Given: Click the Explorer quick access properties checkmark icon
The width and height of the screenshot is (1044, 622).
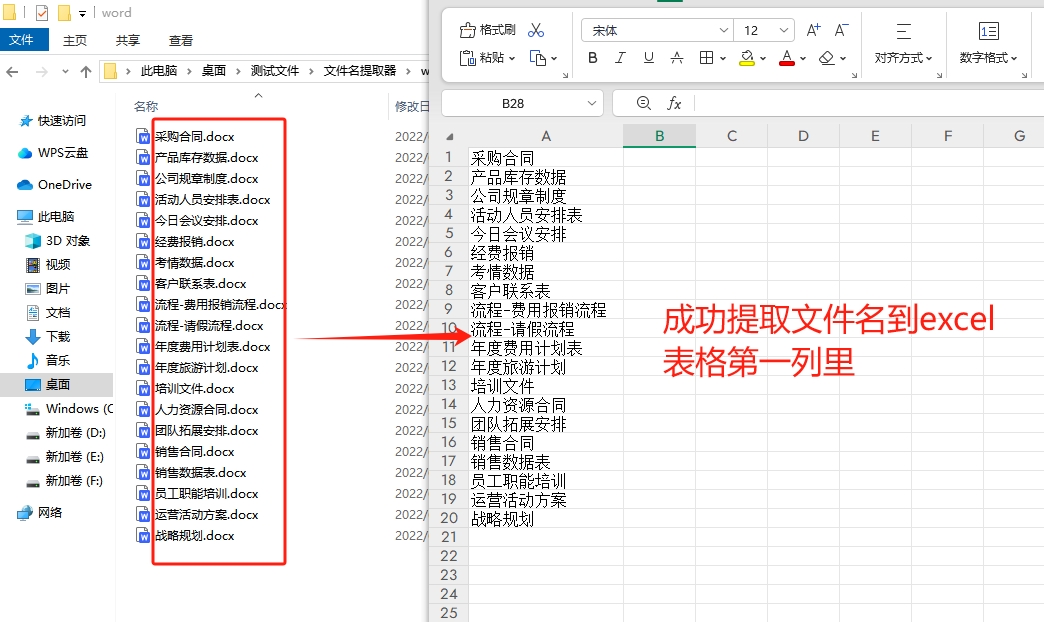Looking at the screenshot, I should [x=41, y=13].
